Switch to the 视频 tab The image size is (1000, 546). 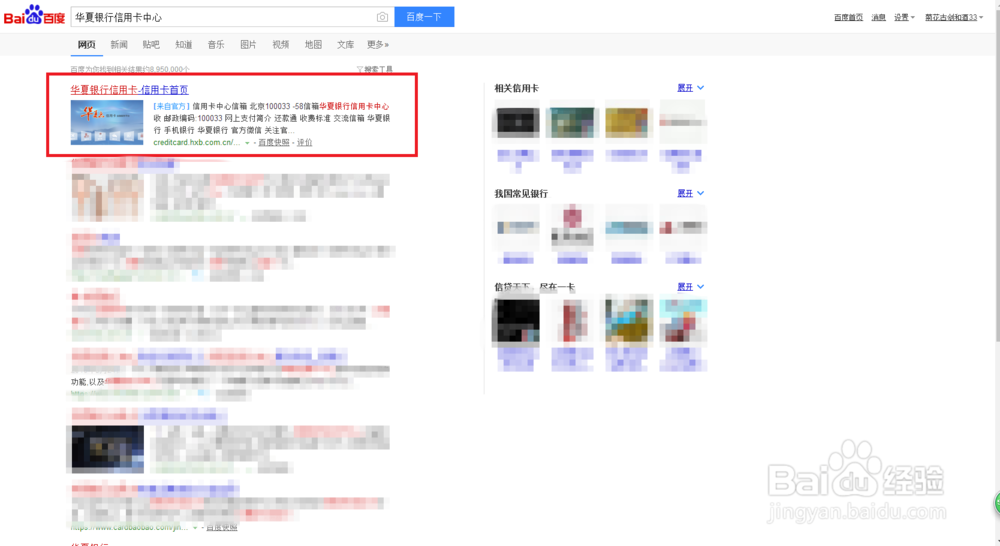[x=281, y=45]
